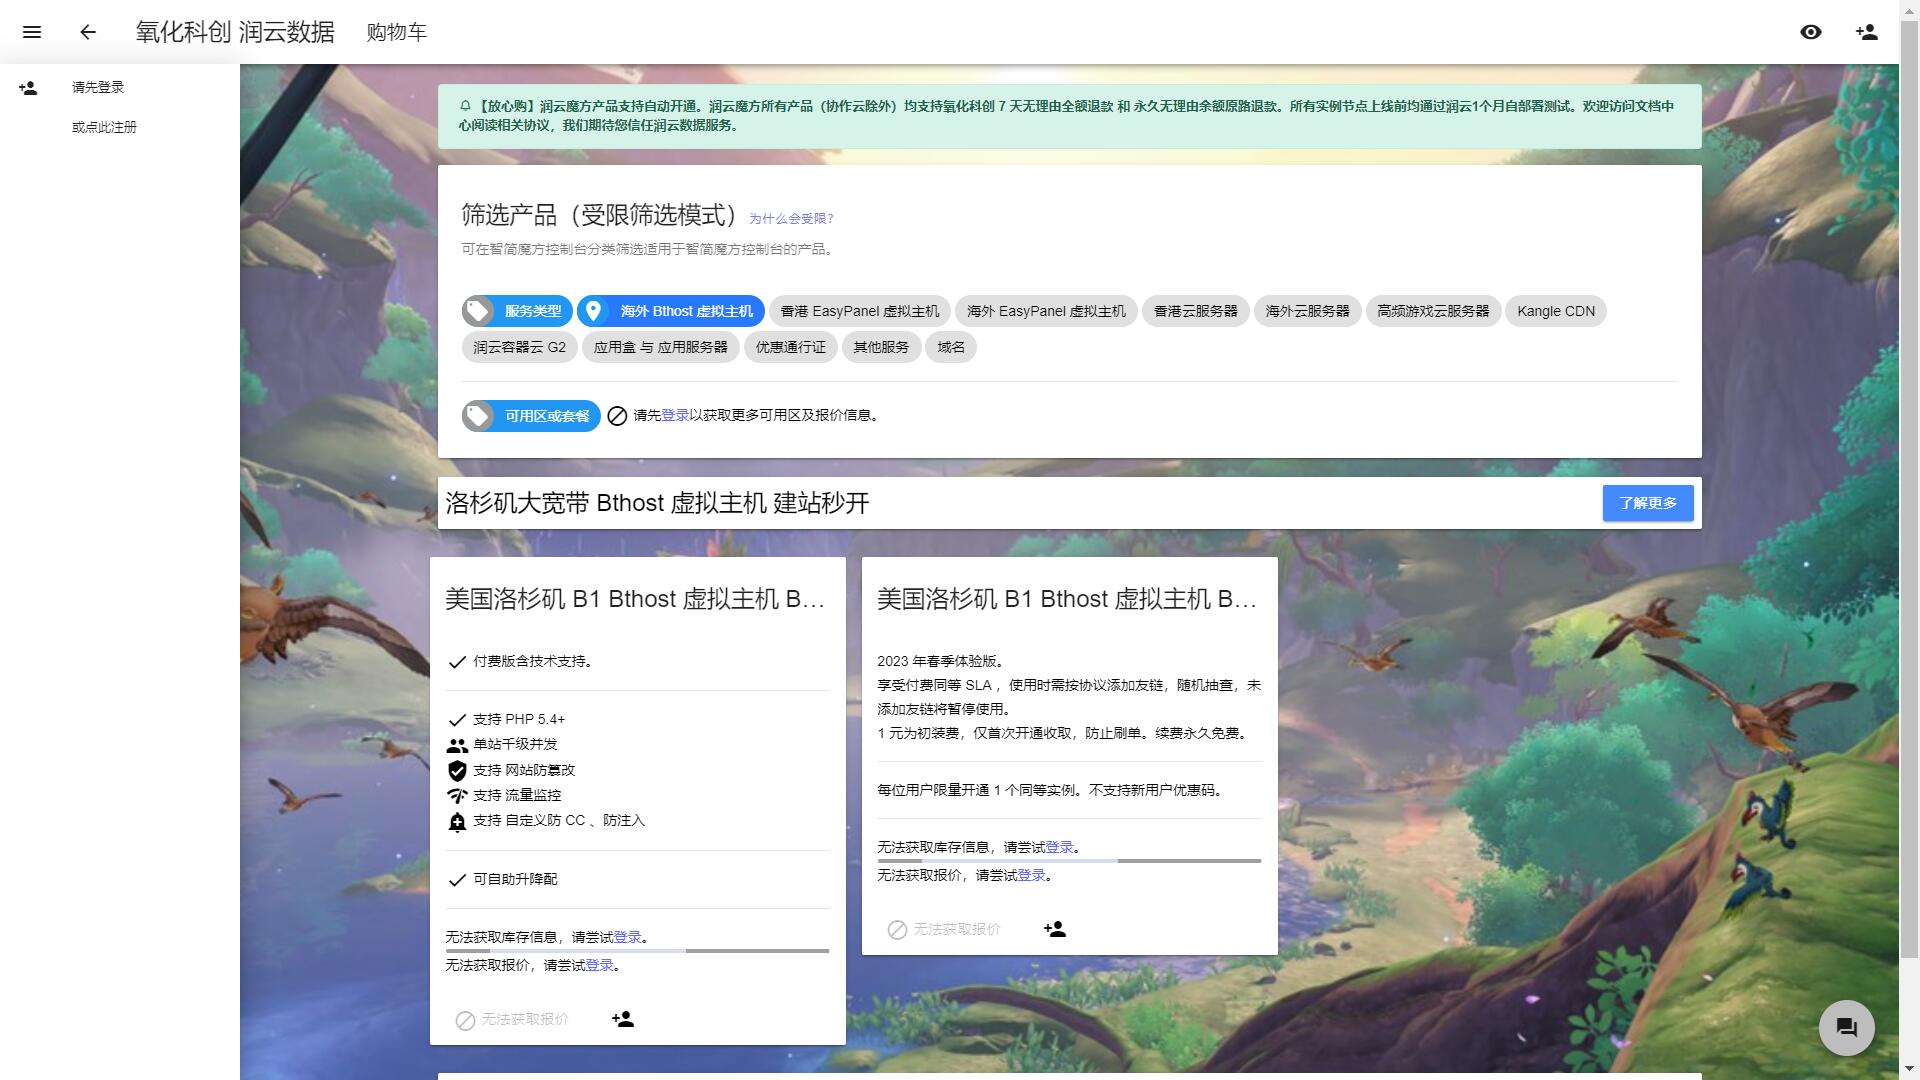This screenshot has height=1080, width=1920.
Task: Open the chat bubble floating button
Action: coord(1847,1027)
